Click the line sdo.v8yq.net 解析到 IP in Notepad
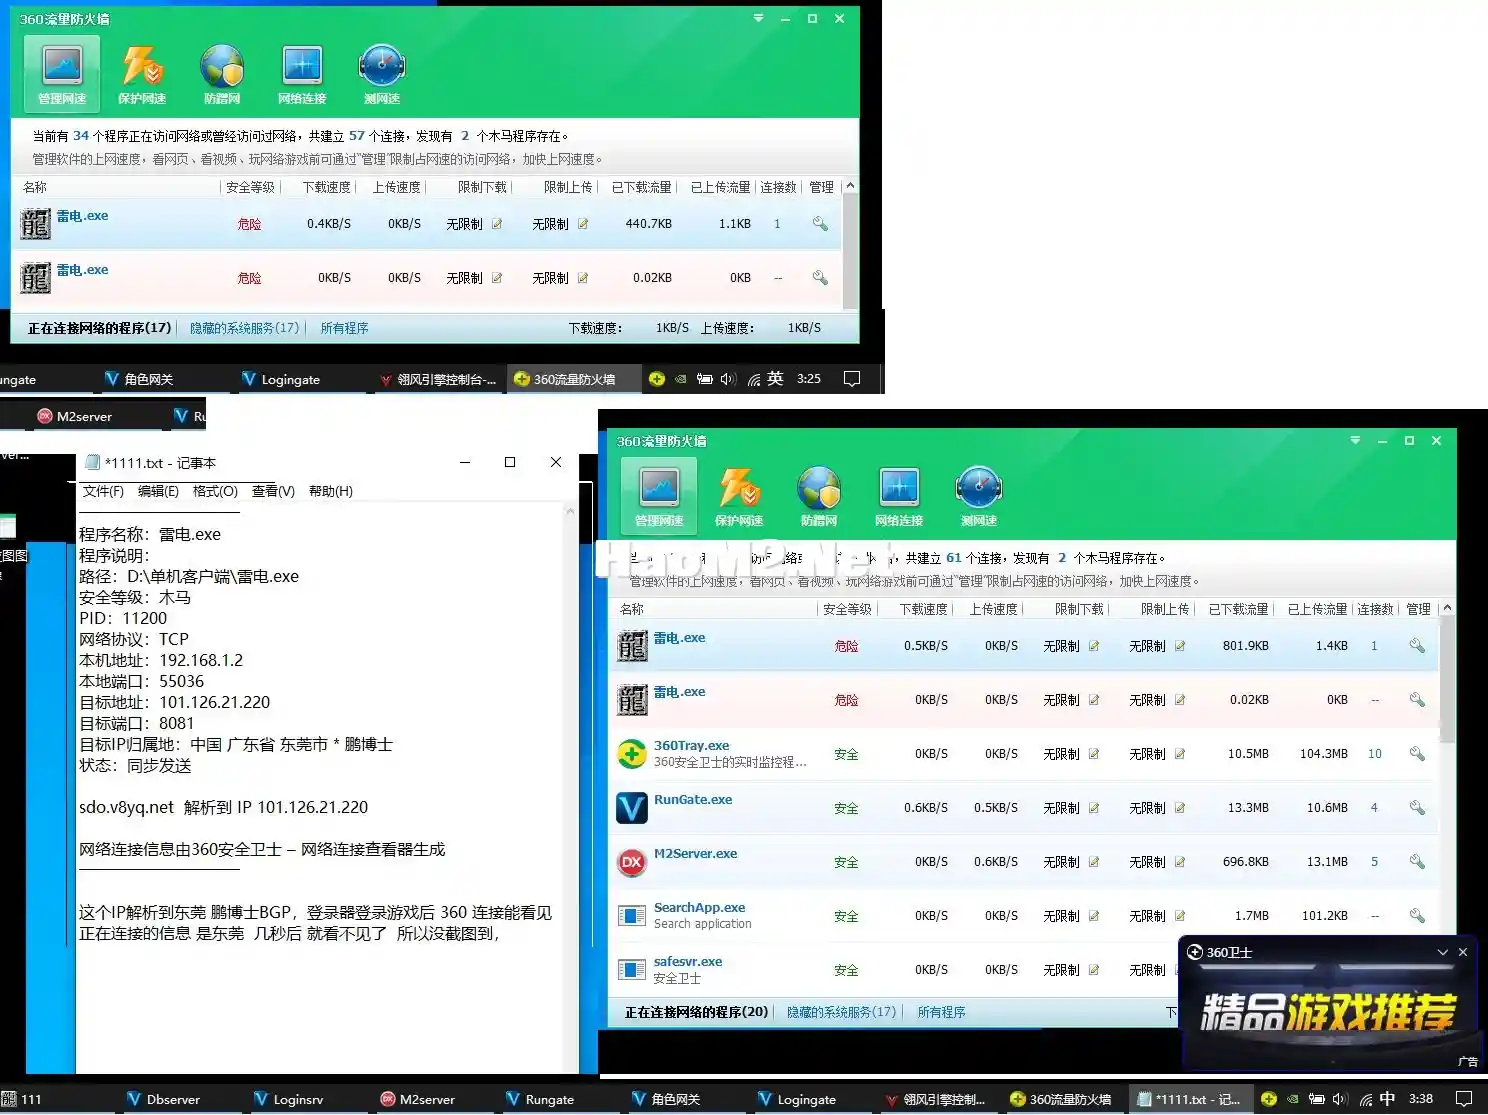 pos(224,807)
